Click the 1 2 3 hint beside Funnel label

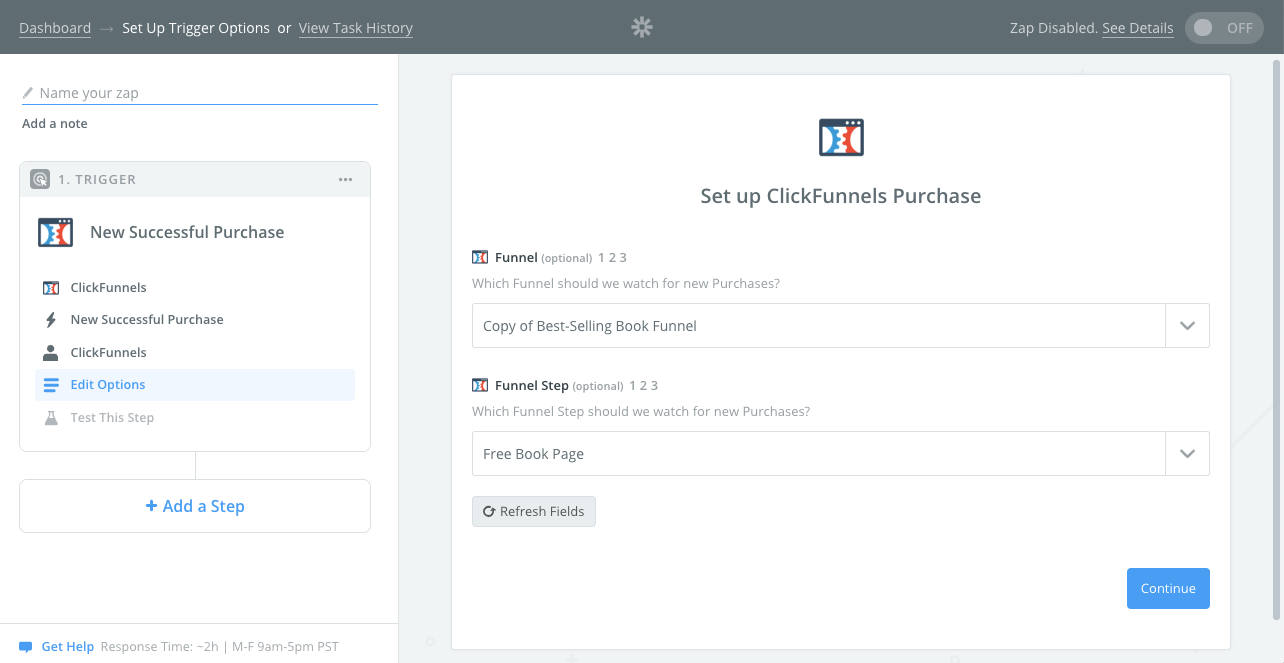612,257
